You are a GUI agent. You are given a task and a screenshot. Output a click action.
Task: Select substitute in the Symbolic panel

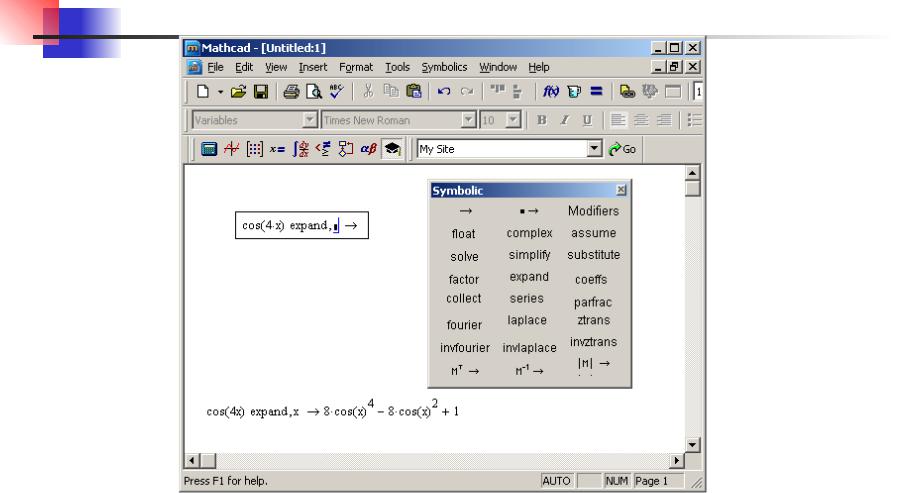(x=593, y=255)
